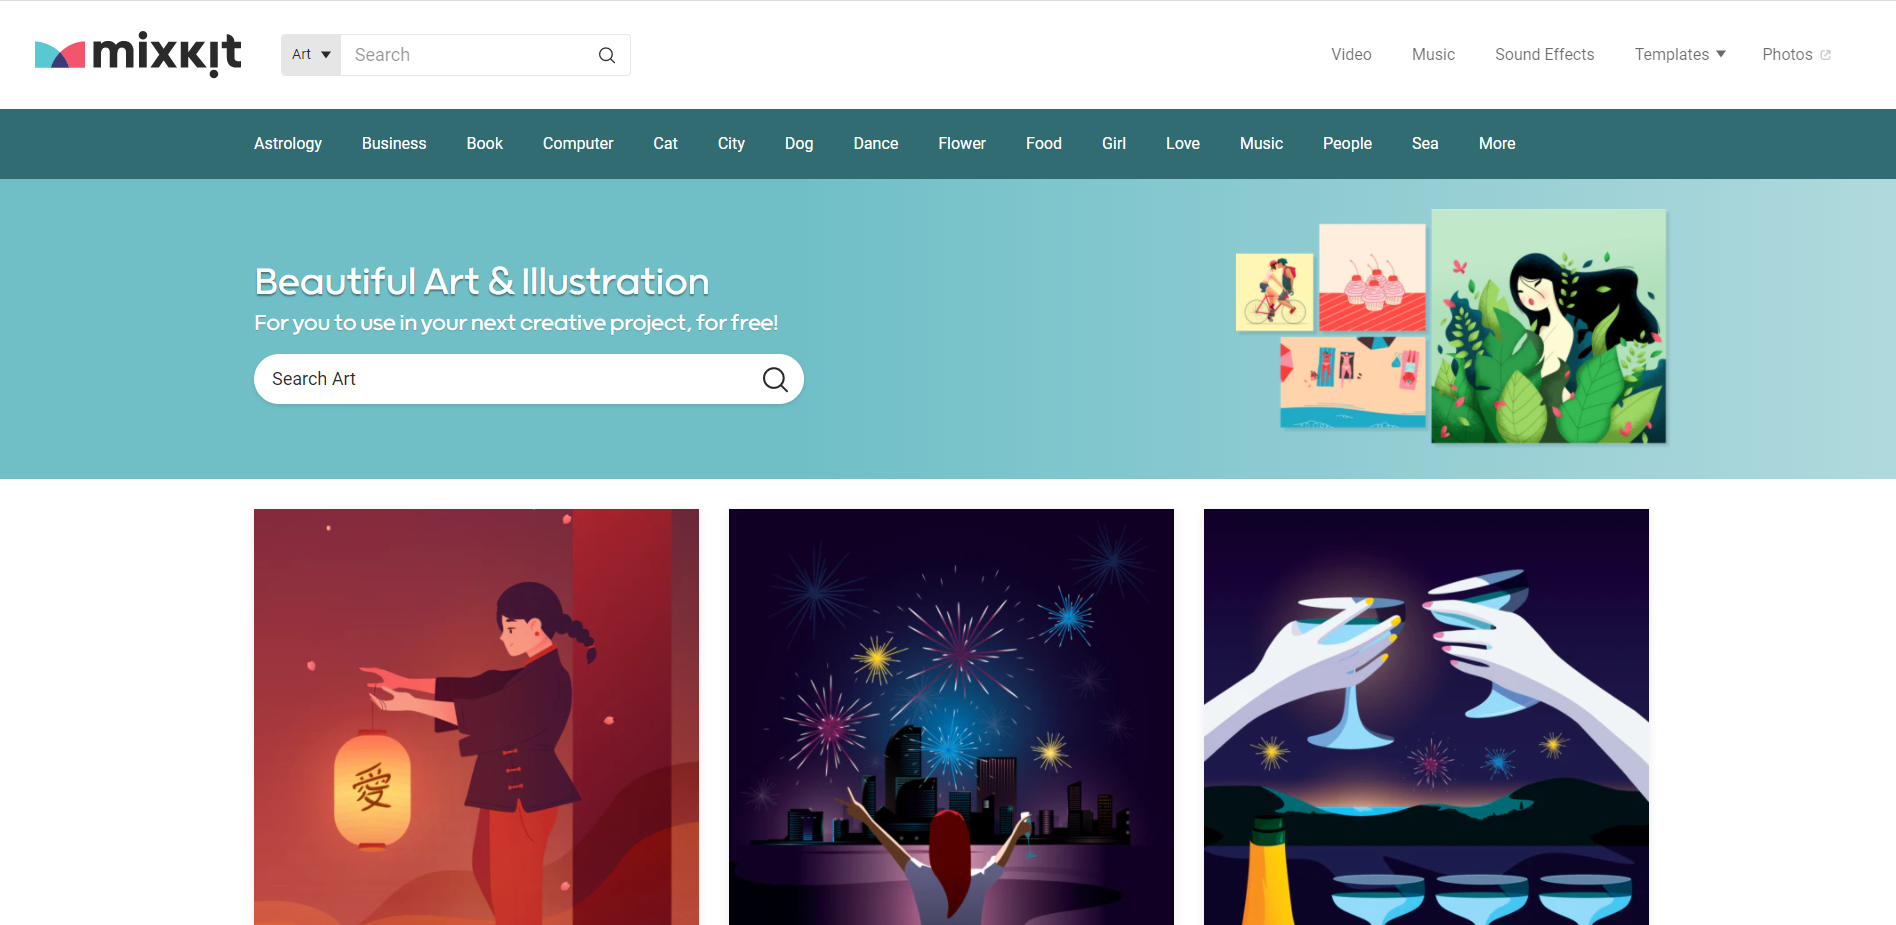Click the Mixkit logo
The width and height of the screenshot is (1896, 925).
click(138, 54)
